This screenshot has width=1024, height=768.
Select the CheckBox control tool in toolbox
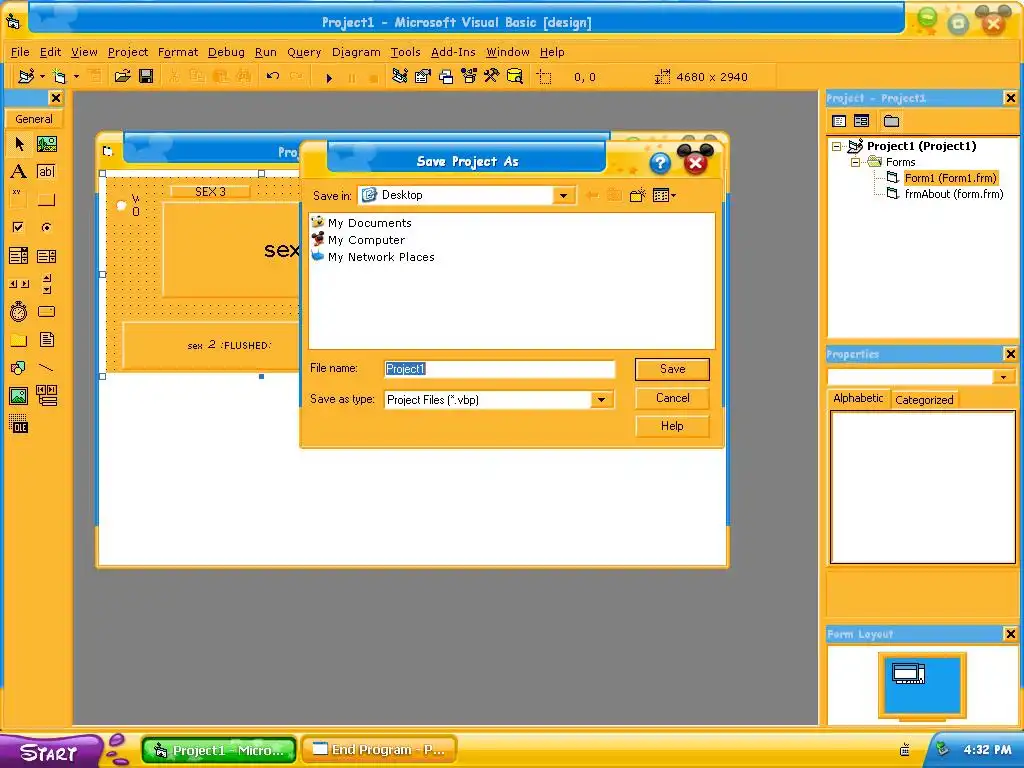click(19, 227)
